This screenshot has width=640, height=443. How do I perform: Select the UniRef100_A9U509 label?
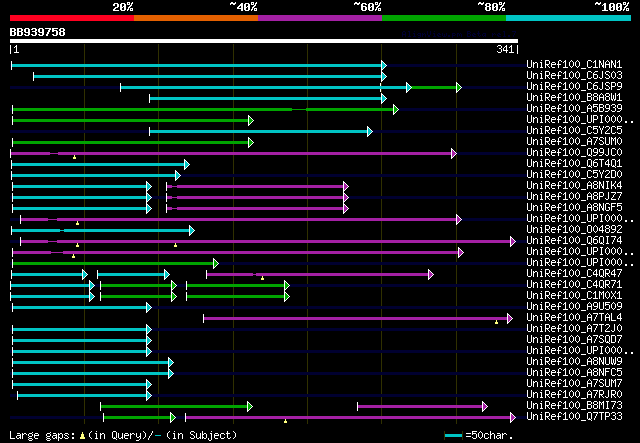(574, 306)
